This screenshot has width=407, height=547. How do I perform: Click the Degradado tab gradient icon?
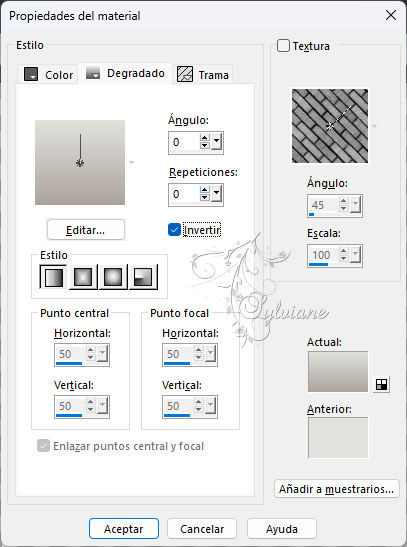[x=93, y=73]
